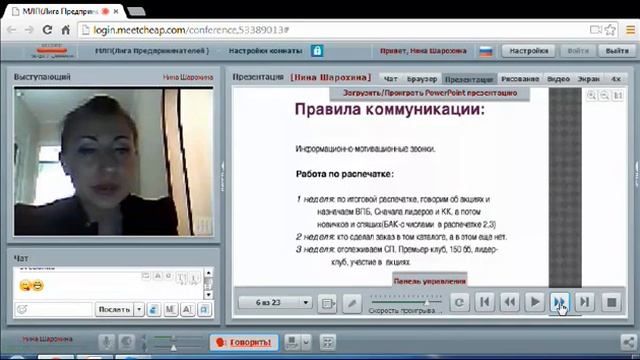This screenshot has height=360, width=640.
Task: Click the small chat toolbar first icon
Action: (146, 276)
